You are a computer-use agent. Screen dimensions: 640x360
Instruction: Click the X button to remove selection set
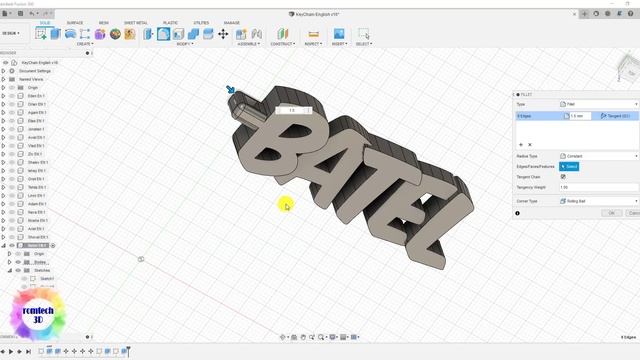[x=530, y=144]
